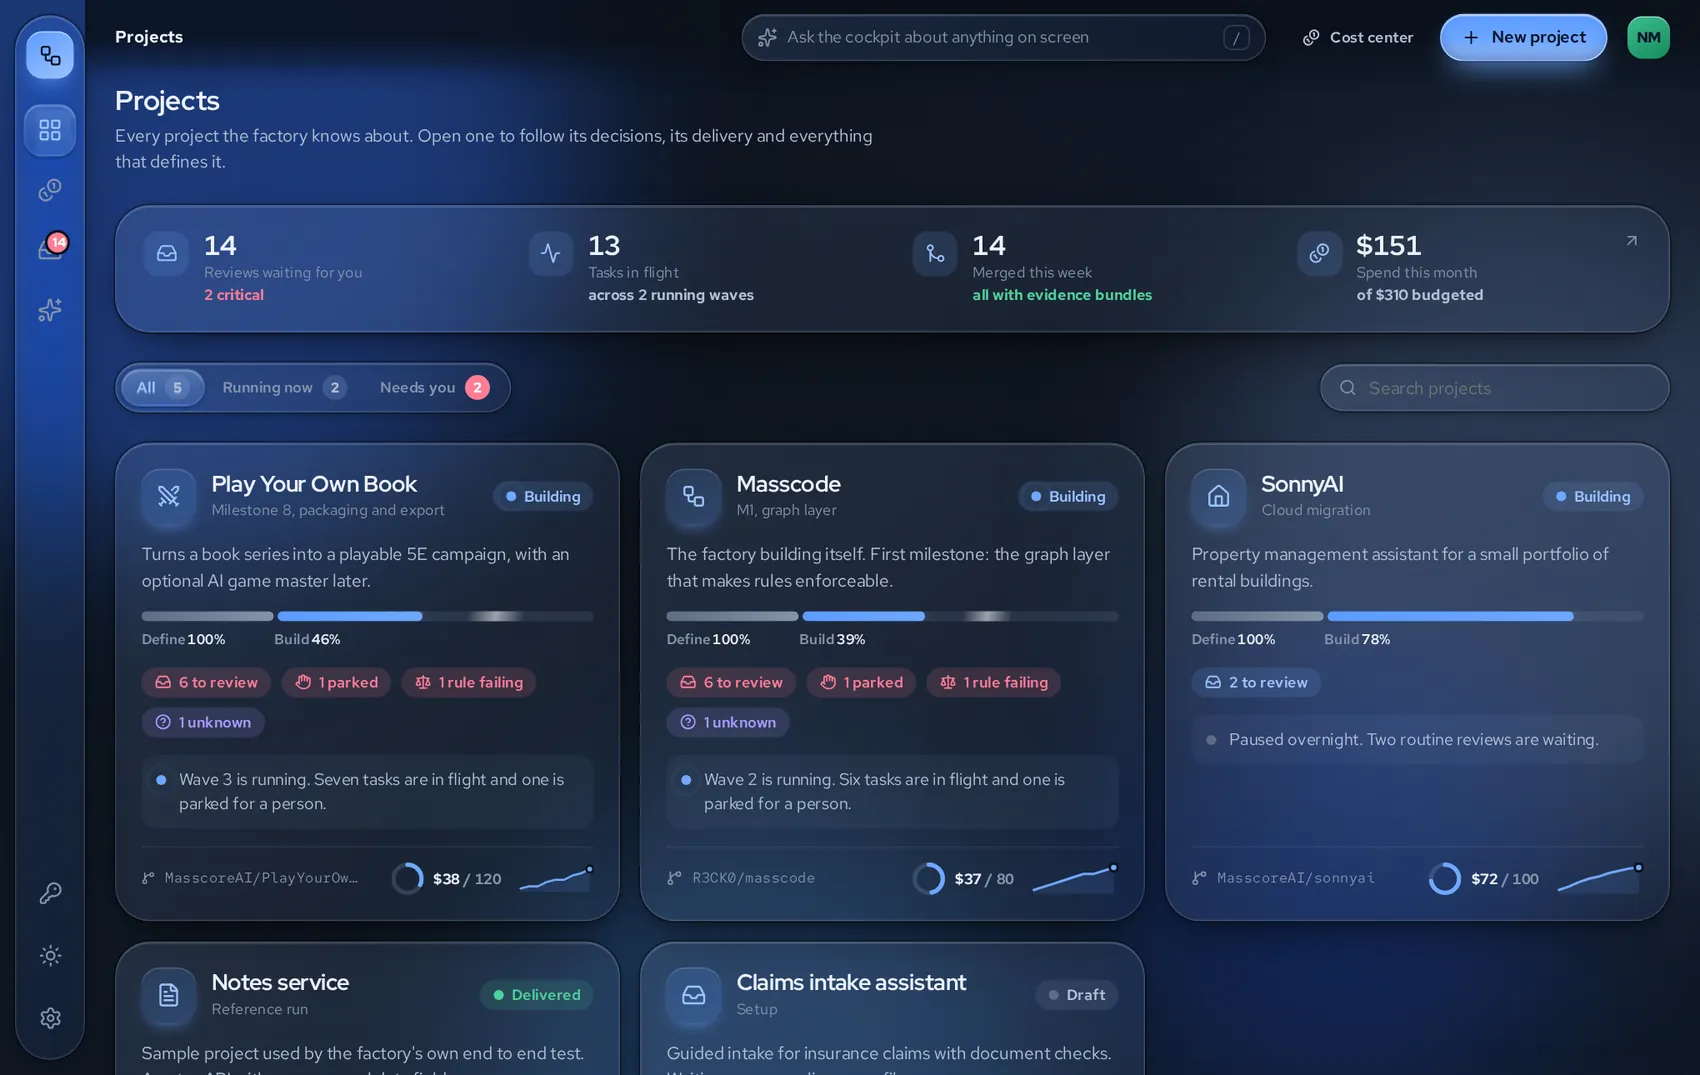Open the cockpit logo at sidebar top
Image resolution: width=1700 pixels, height=1075 pixels.
pyautogui.click(x=50, y=55)
